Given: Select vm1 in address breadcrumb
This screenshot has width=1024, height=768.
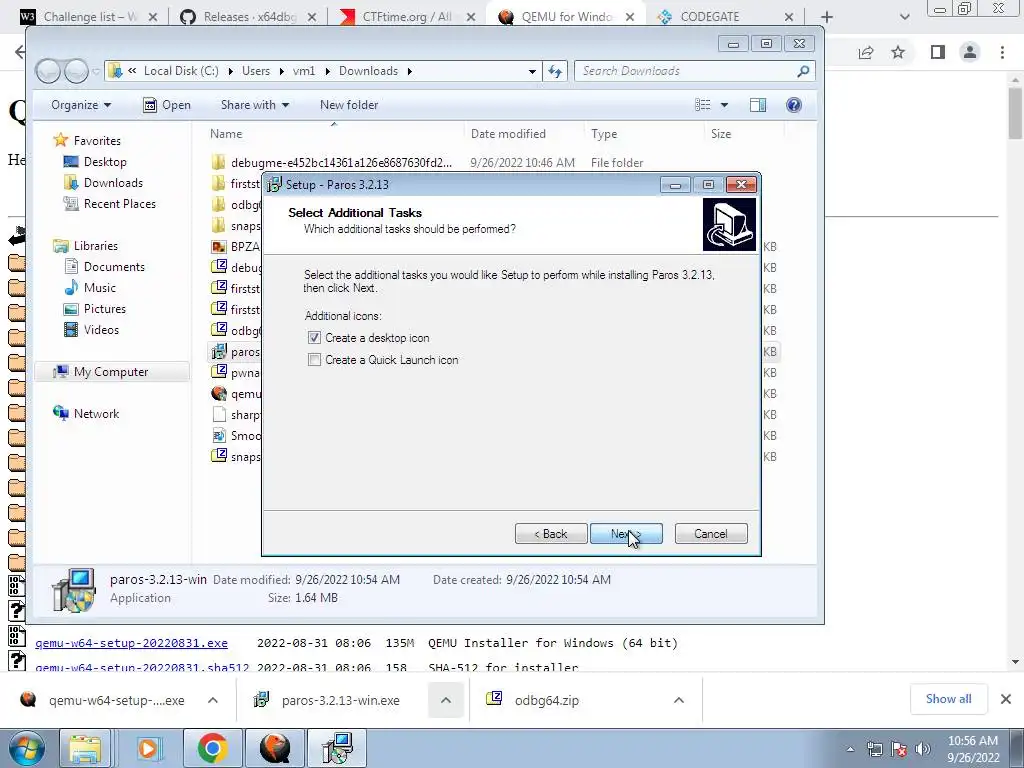Looking at the screenshot, I should click(x=304, y=71).
